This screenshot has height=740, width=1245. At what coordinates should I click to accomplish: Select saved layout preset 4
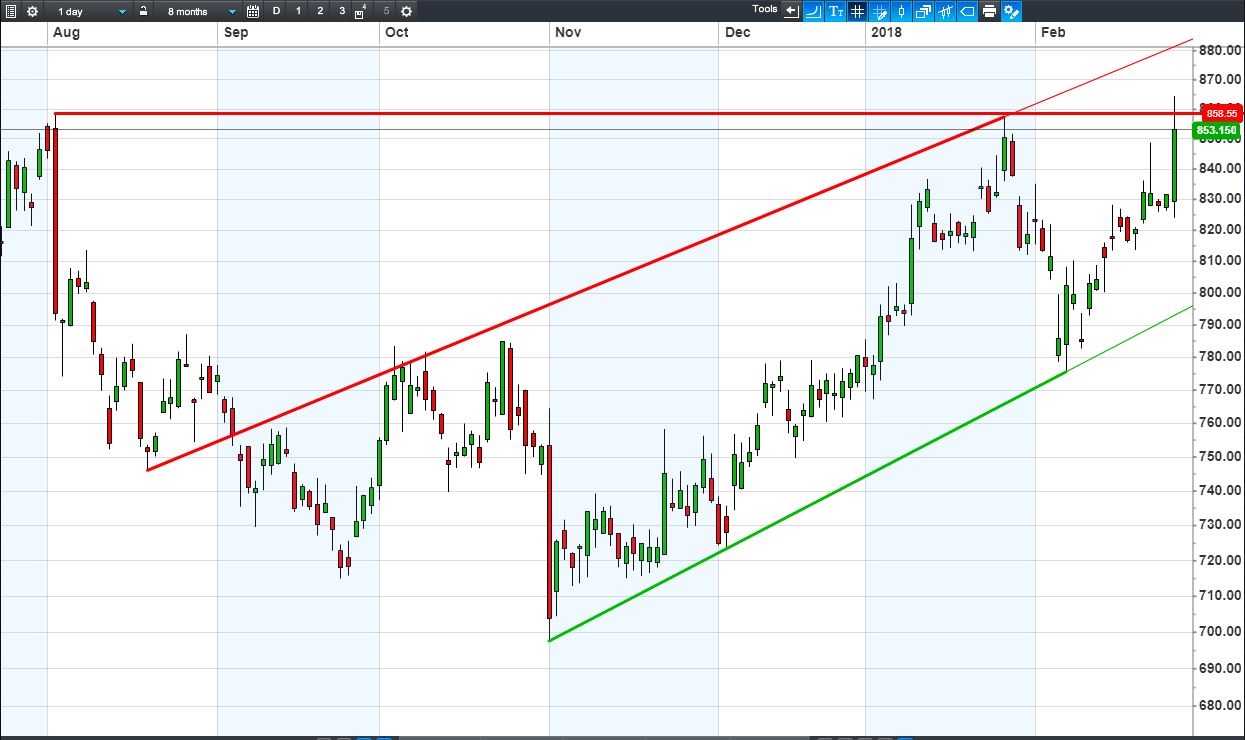click(x=361, y=11)
